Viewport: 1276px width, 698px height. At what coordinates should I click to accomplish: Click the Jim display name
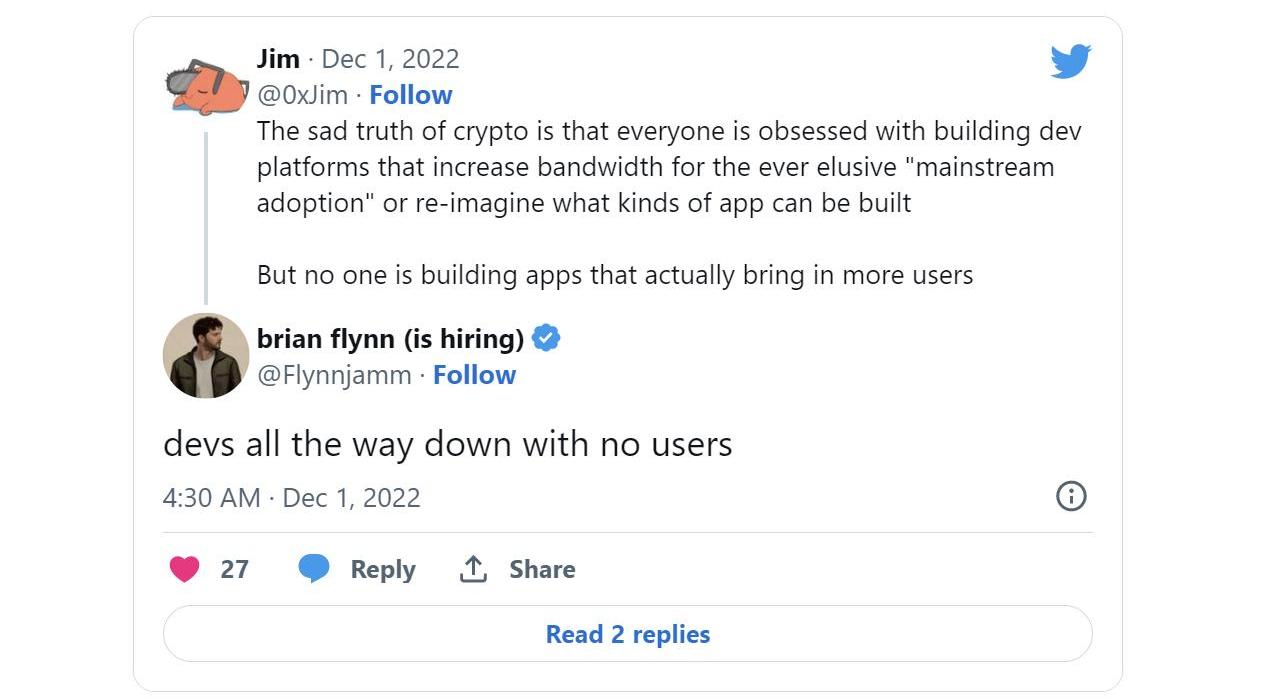(x=278, y=59)
